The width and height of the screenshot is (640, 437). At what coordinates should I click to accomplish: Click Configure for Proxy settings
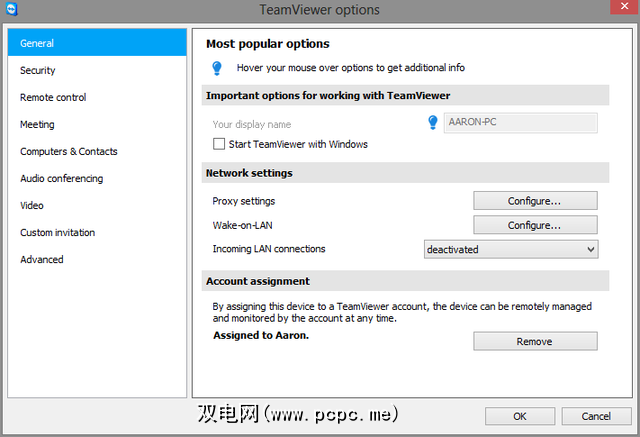click(x=535, y=201)
